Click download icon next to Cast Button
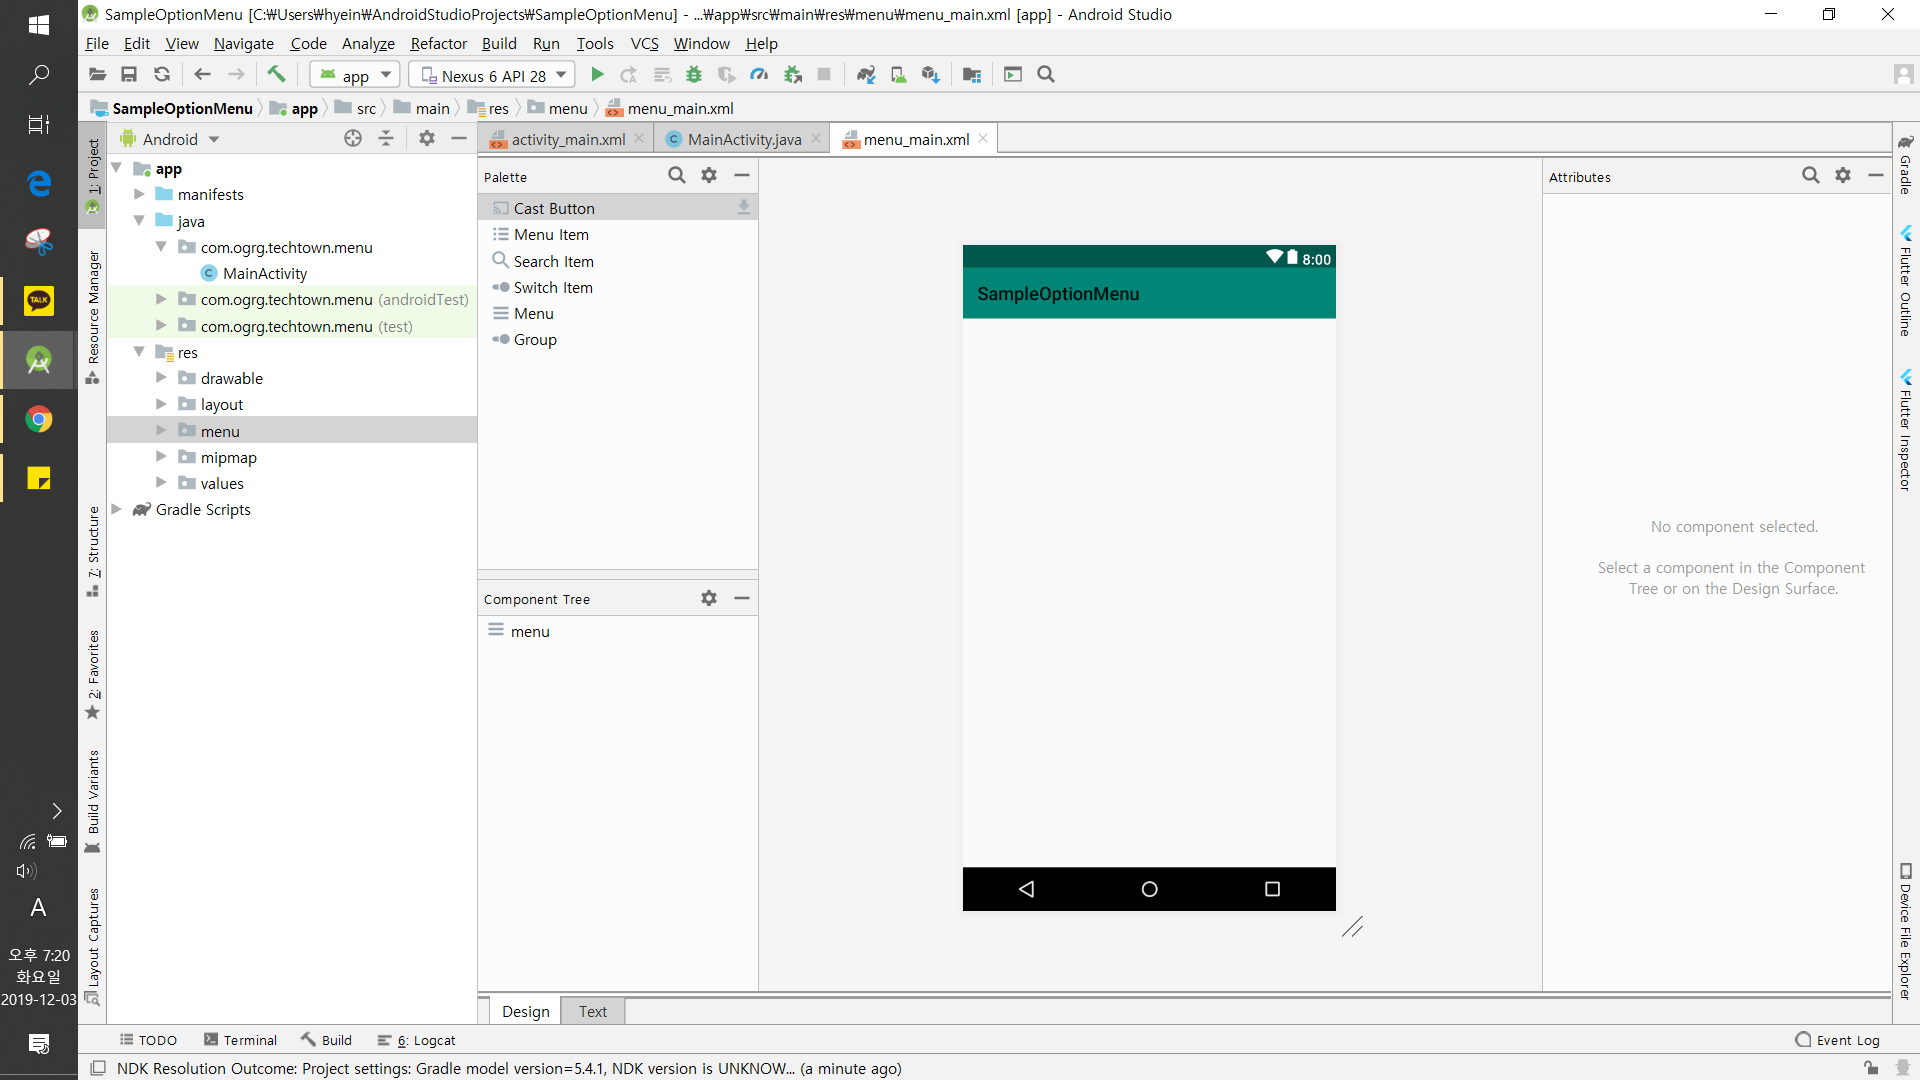 pyautogui.click(x=744, y=208)
